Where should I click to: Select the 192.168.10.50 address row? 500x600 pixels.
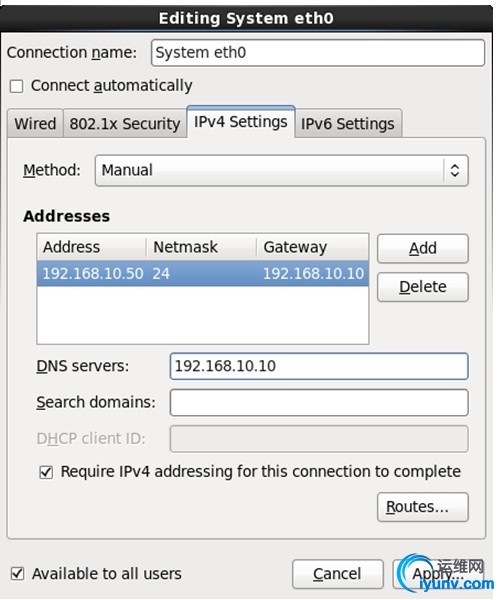click(203, 274)
